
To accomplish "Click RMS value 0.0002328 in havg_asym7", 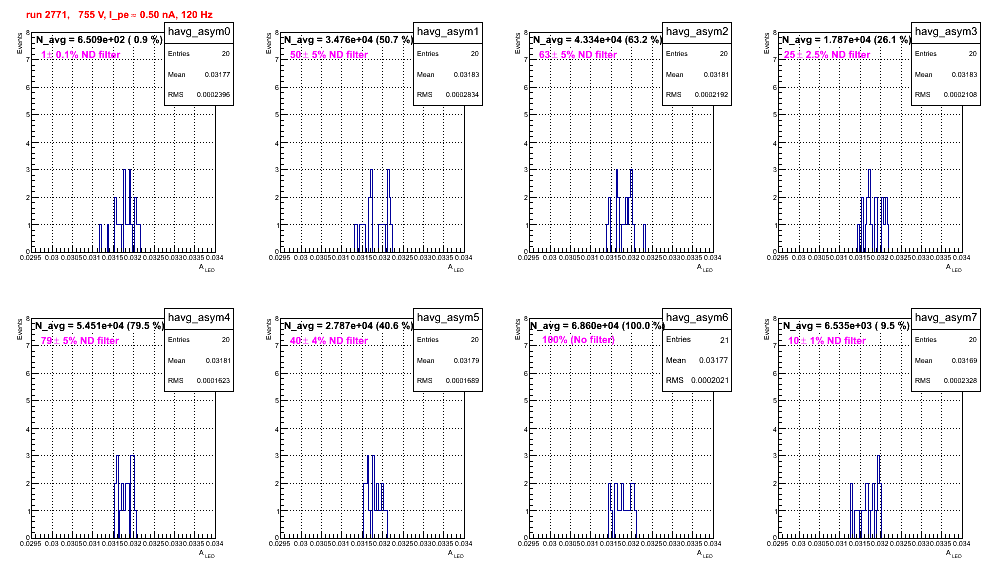I will tap(960, 381).
